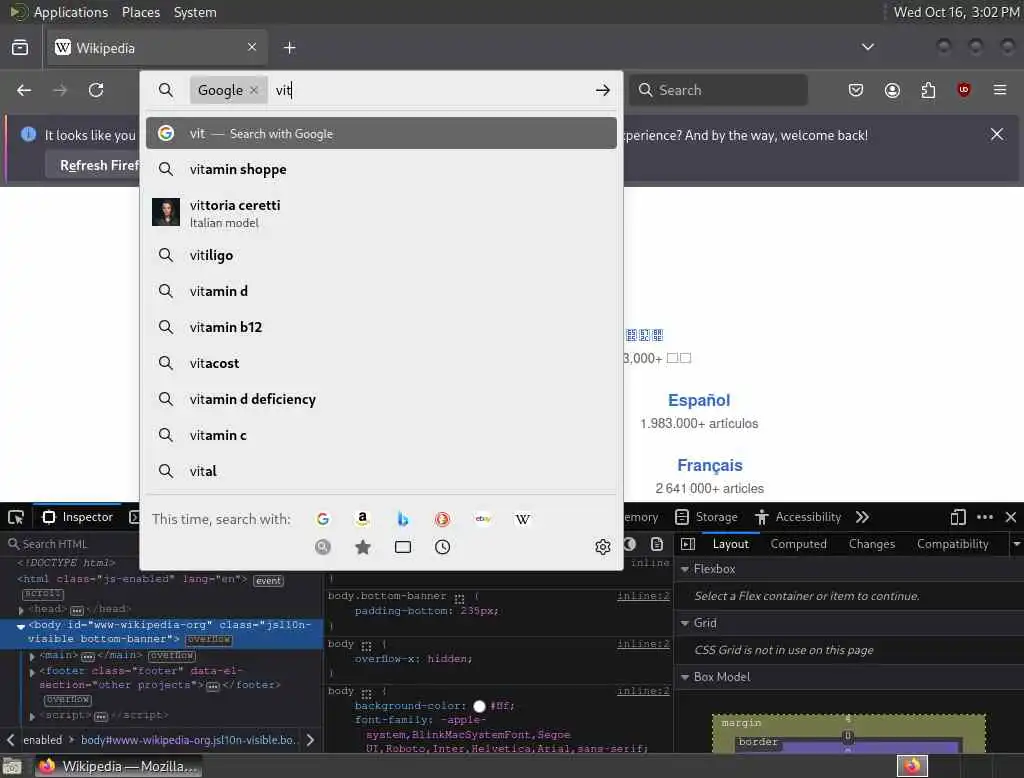
Task: Expand the main element node
Action: (32, 655)
